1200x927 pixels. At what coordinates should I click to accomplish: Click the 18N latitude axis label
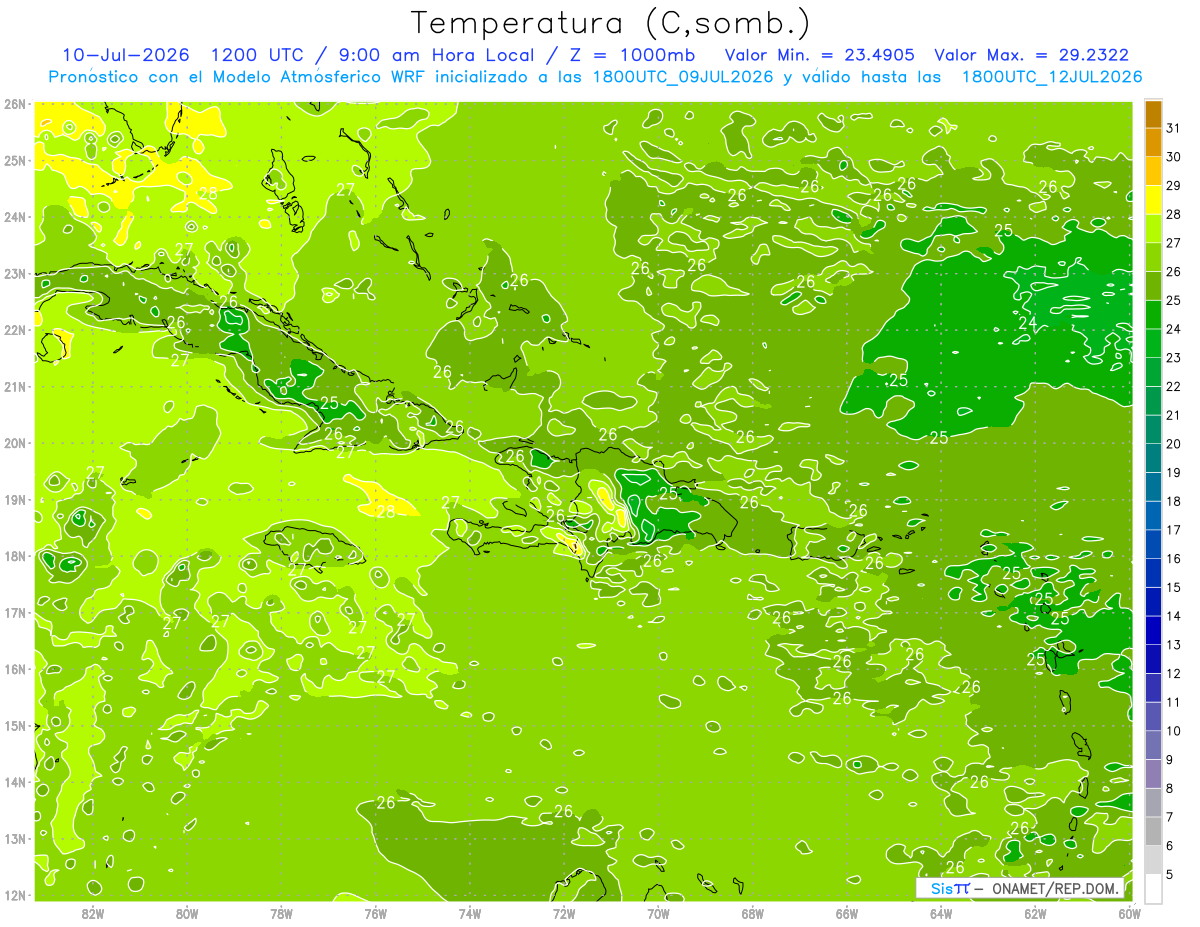(x=15, y=556)
